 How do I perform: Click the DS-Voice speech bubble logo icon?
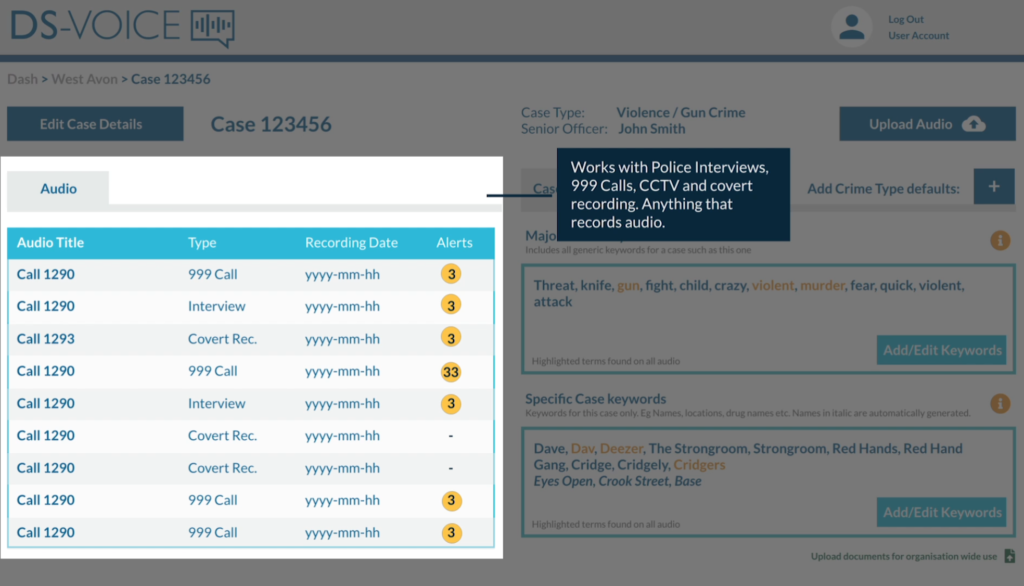[x=210, y=27]
